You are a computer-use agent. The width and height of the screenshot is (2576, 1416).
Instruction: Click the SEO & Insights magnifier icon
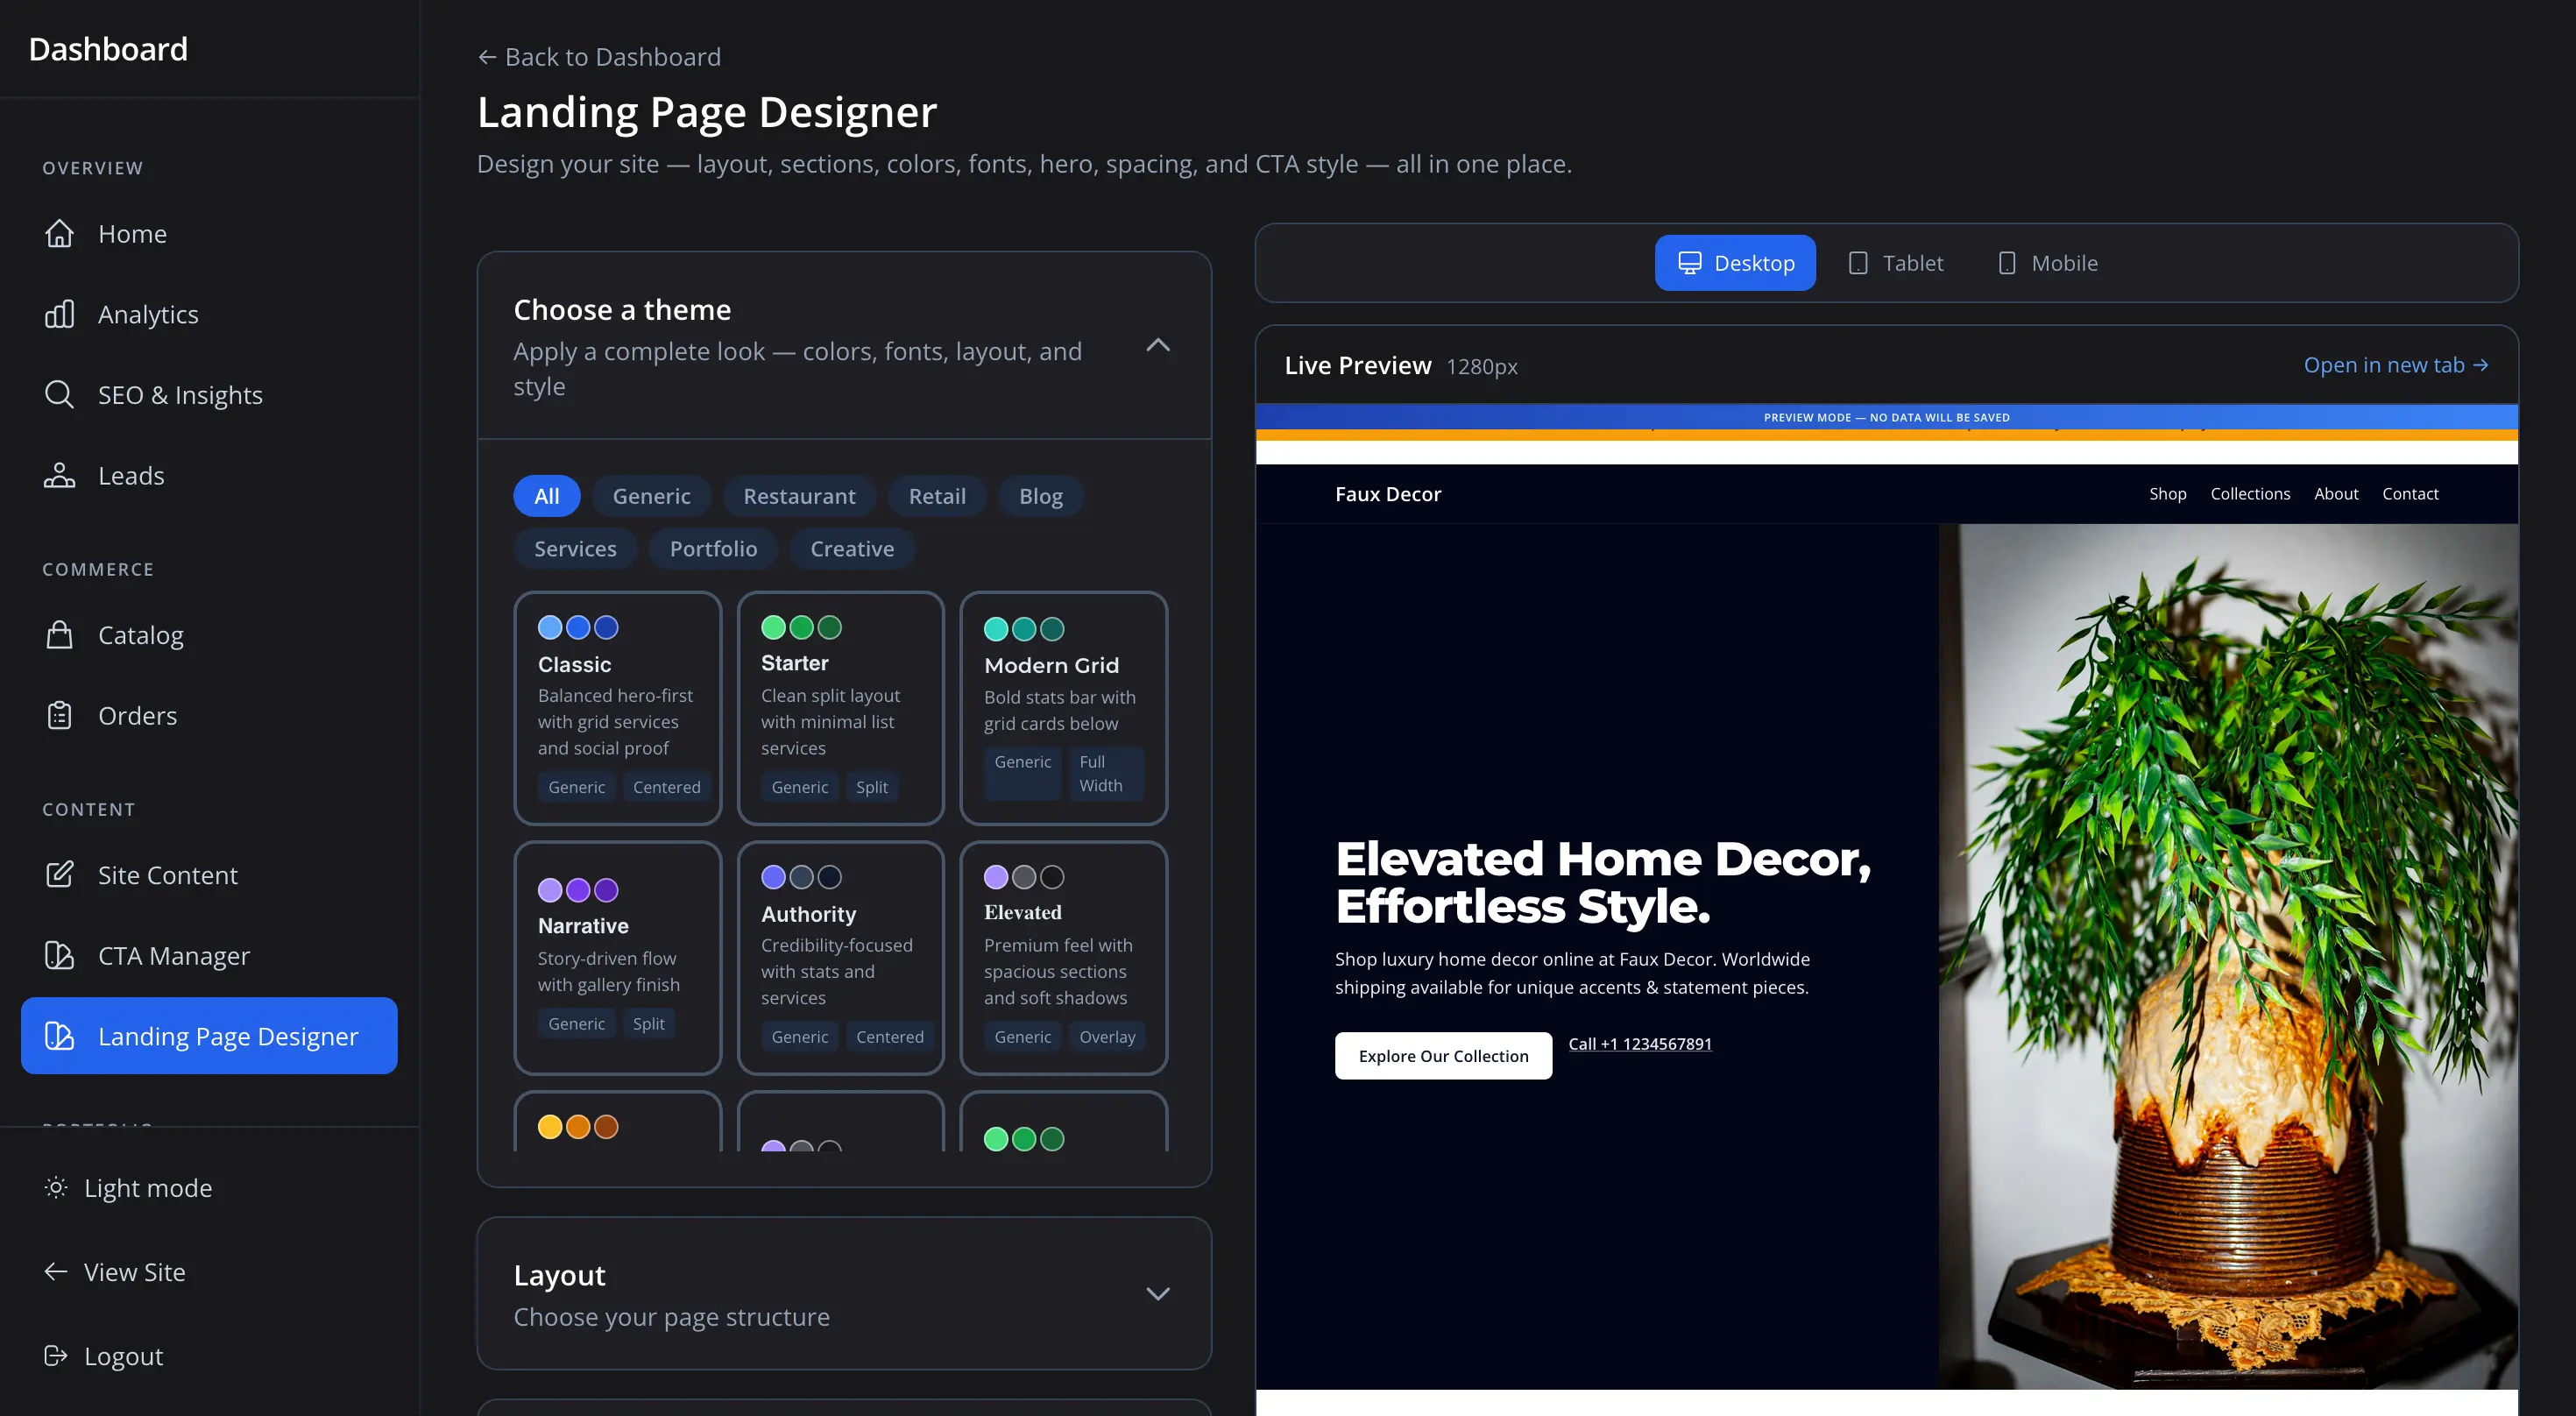tap(59, 394)
